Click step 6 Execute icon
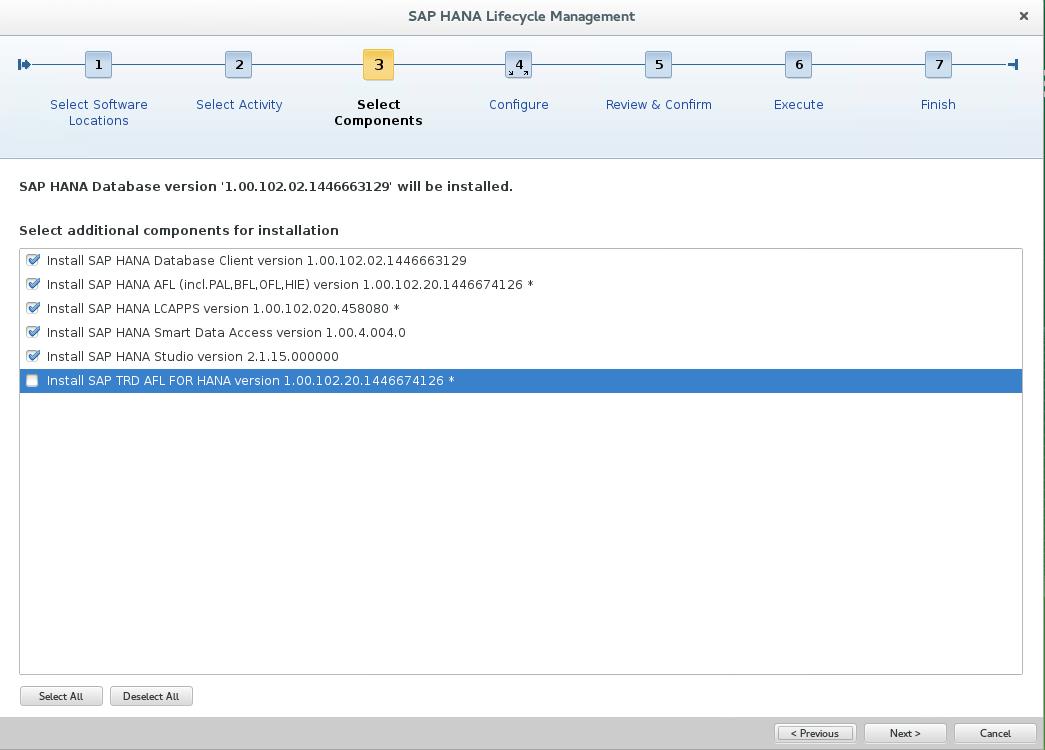The width and height of the screenshot is (1045, 750). pos(798,64)
